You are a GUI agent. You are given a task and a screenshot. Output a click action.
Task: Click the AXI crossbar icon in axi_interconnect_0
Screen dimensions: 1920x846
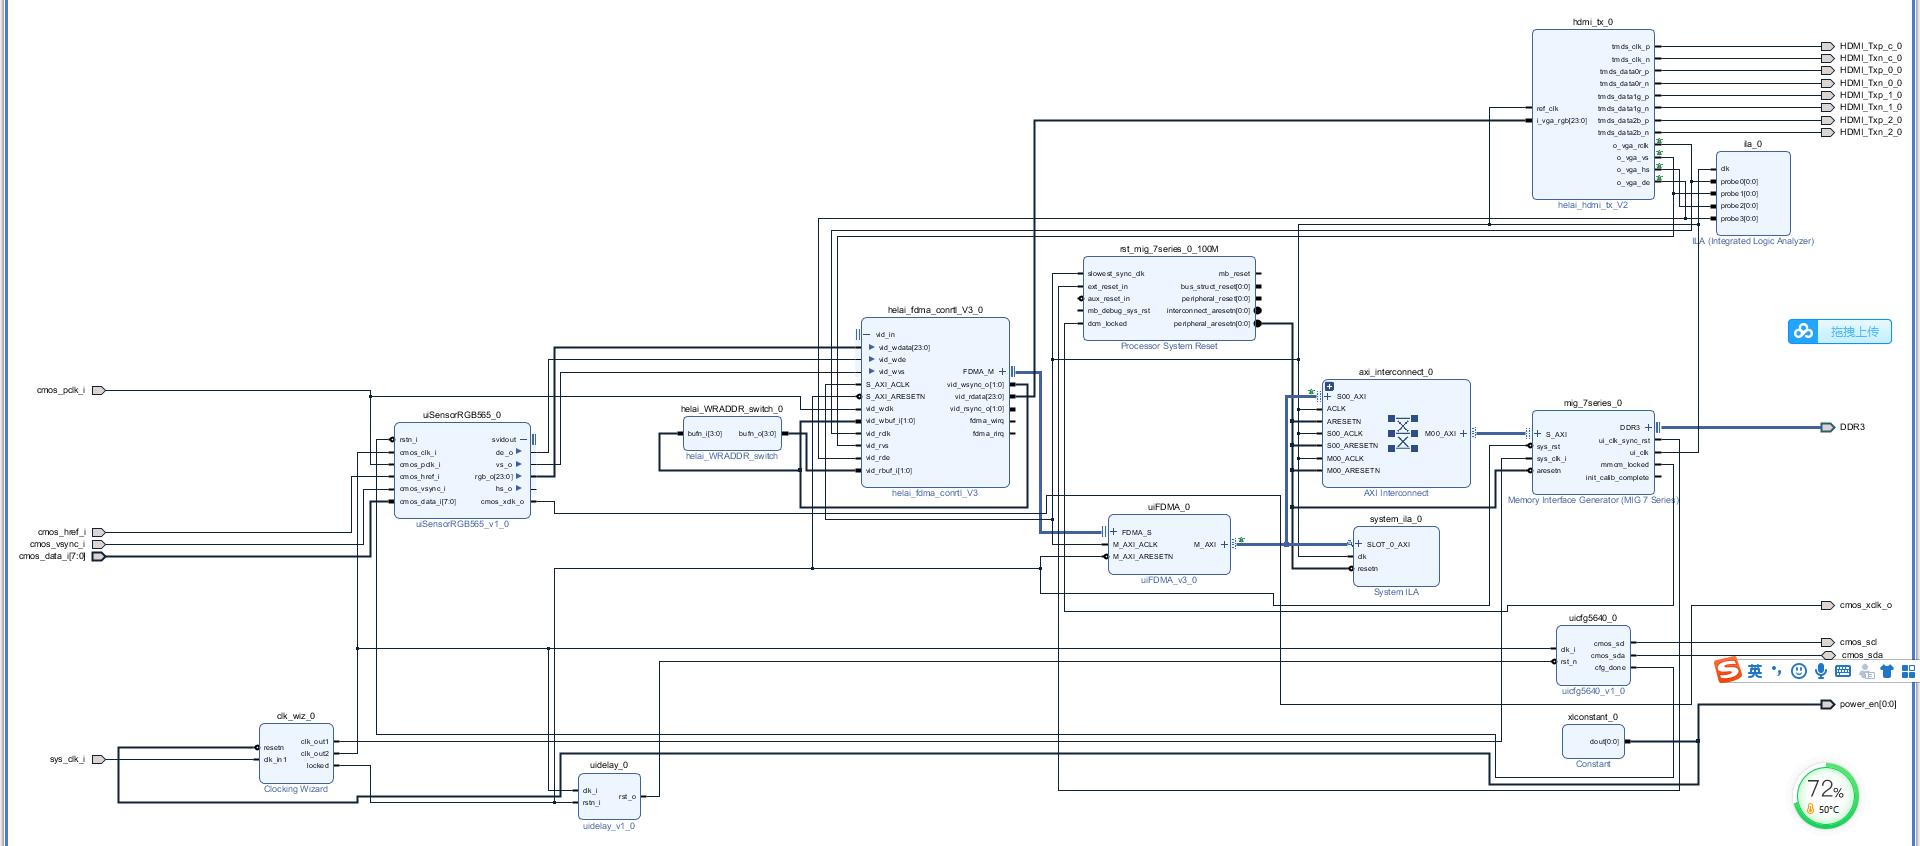click(1402, 433)
